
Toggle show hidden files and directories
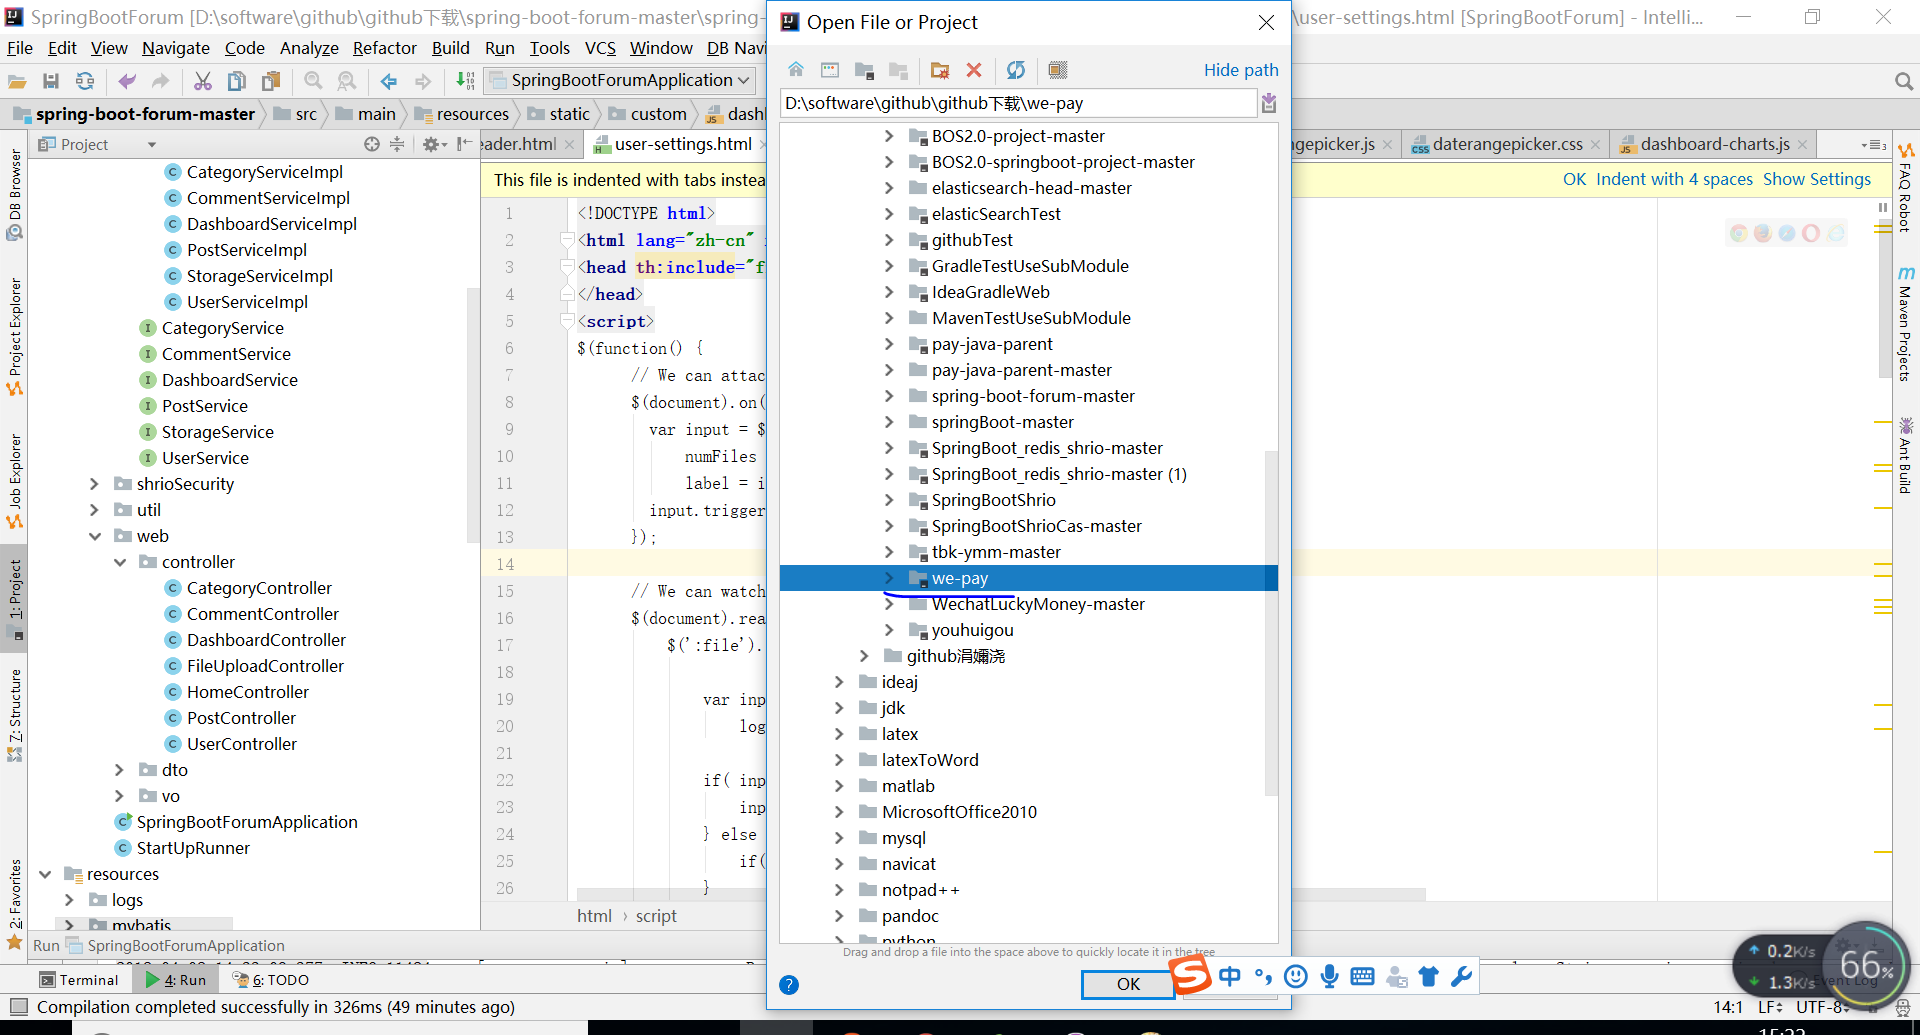tap(1058, 70)
